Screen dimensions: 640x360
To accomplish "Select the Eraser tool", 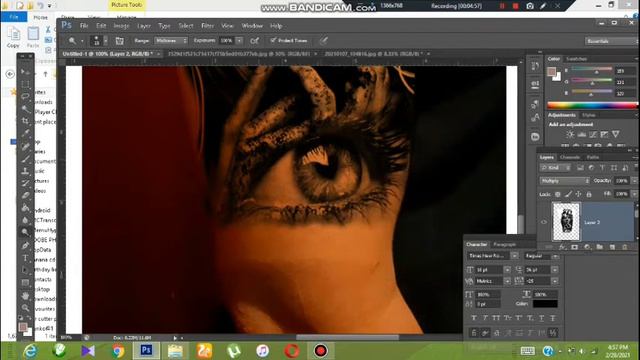I will [x=25, y=196].
